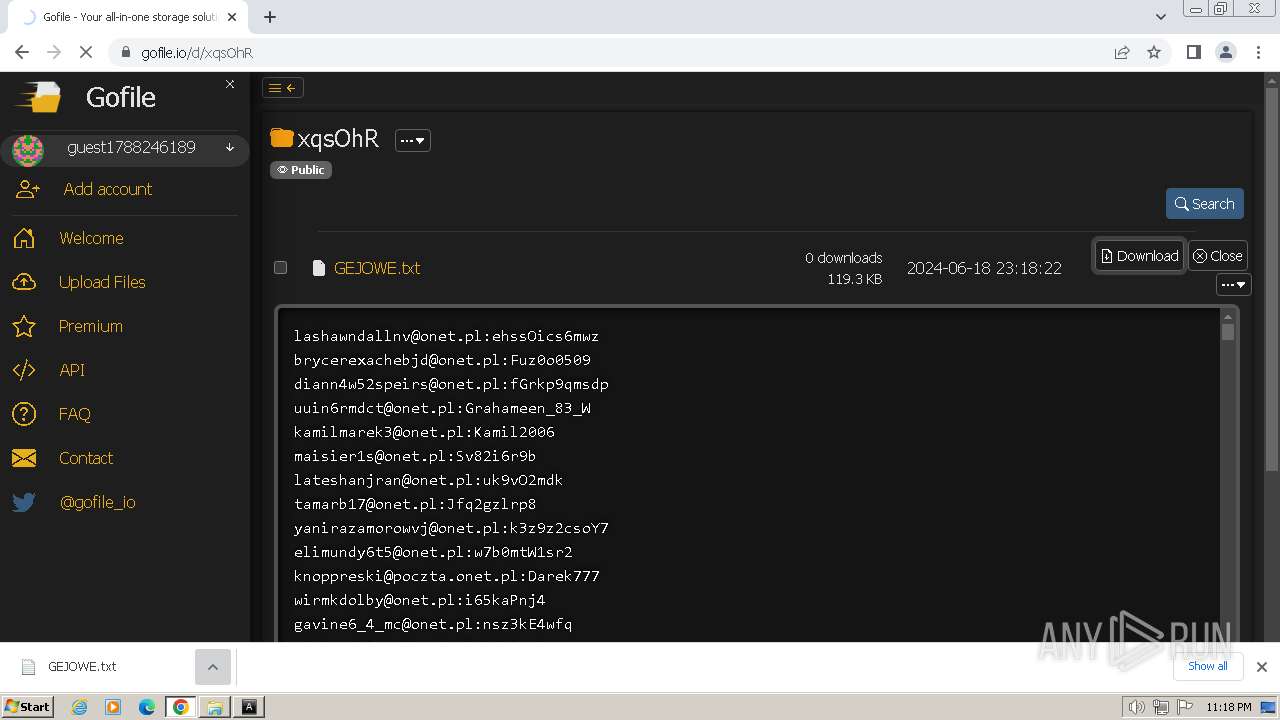This screenshot has height=720, width=1280.
Task: Expand the guest1788246189 account dropdown
Action: coord(230,148)
